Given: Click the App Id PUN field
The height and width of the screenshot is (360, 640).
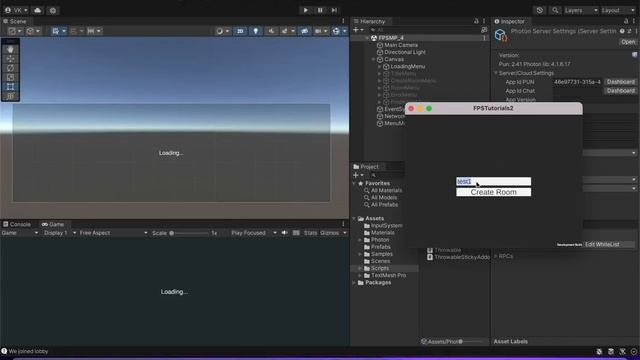Looking at the screenshot, I should tap(577, 82).
